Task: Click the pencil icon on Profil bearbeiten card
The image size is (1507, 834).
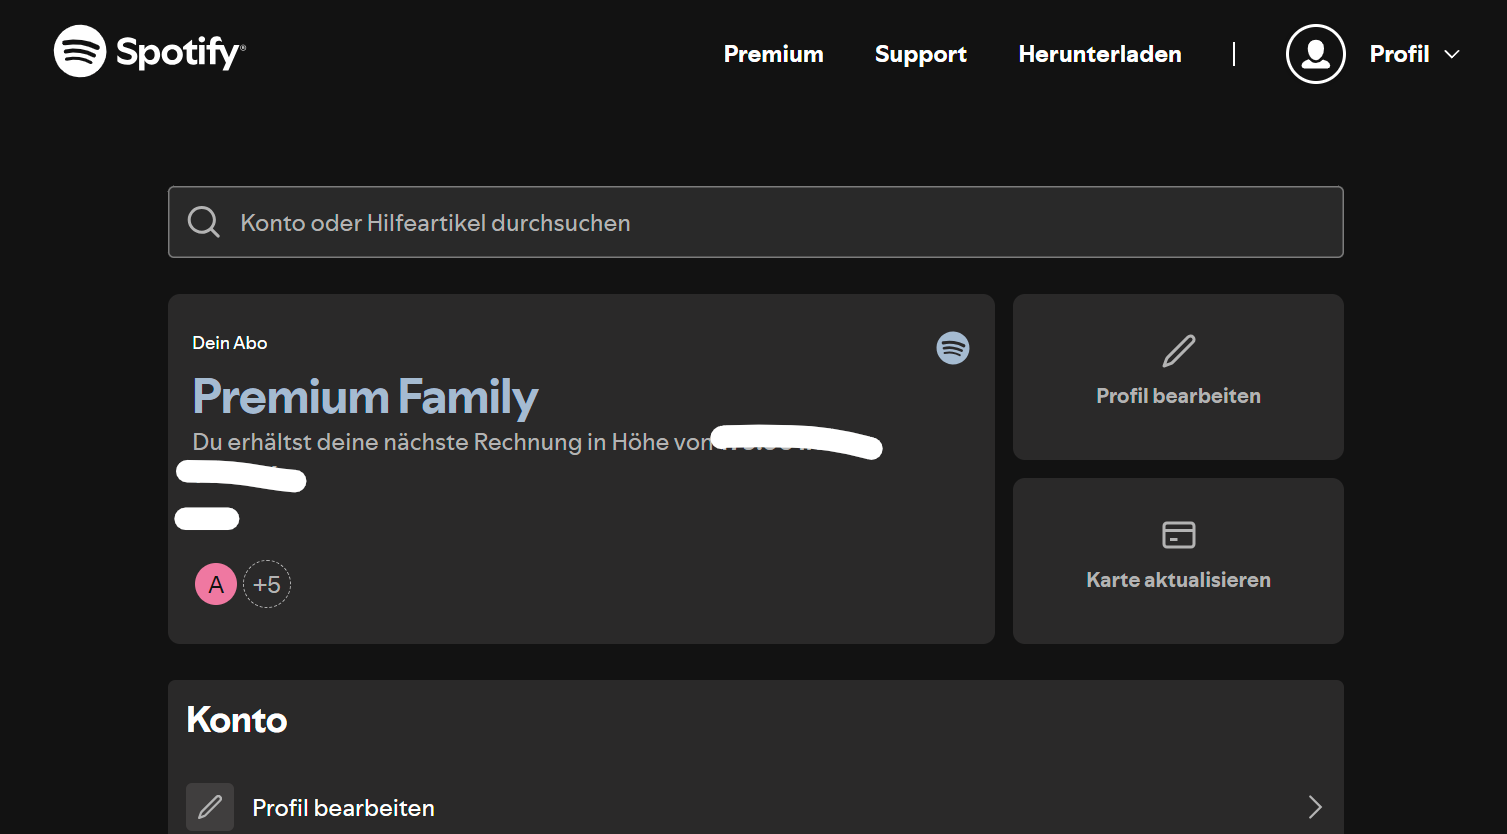Action: pyautogui.click(x=1178, y=351)
